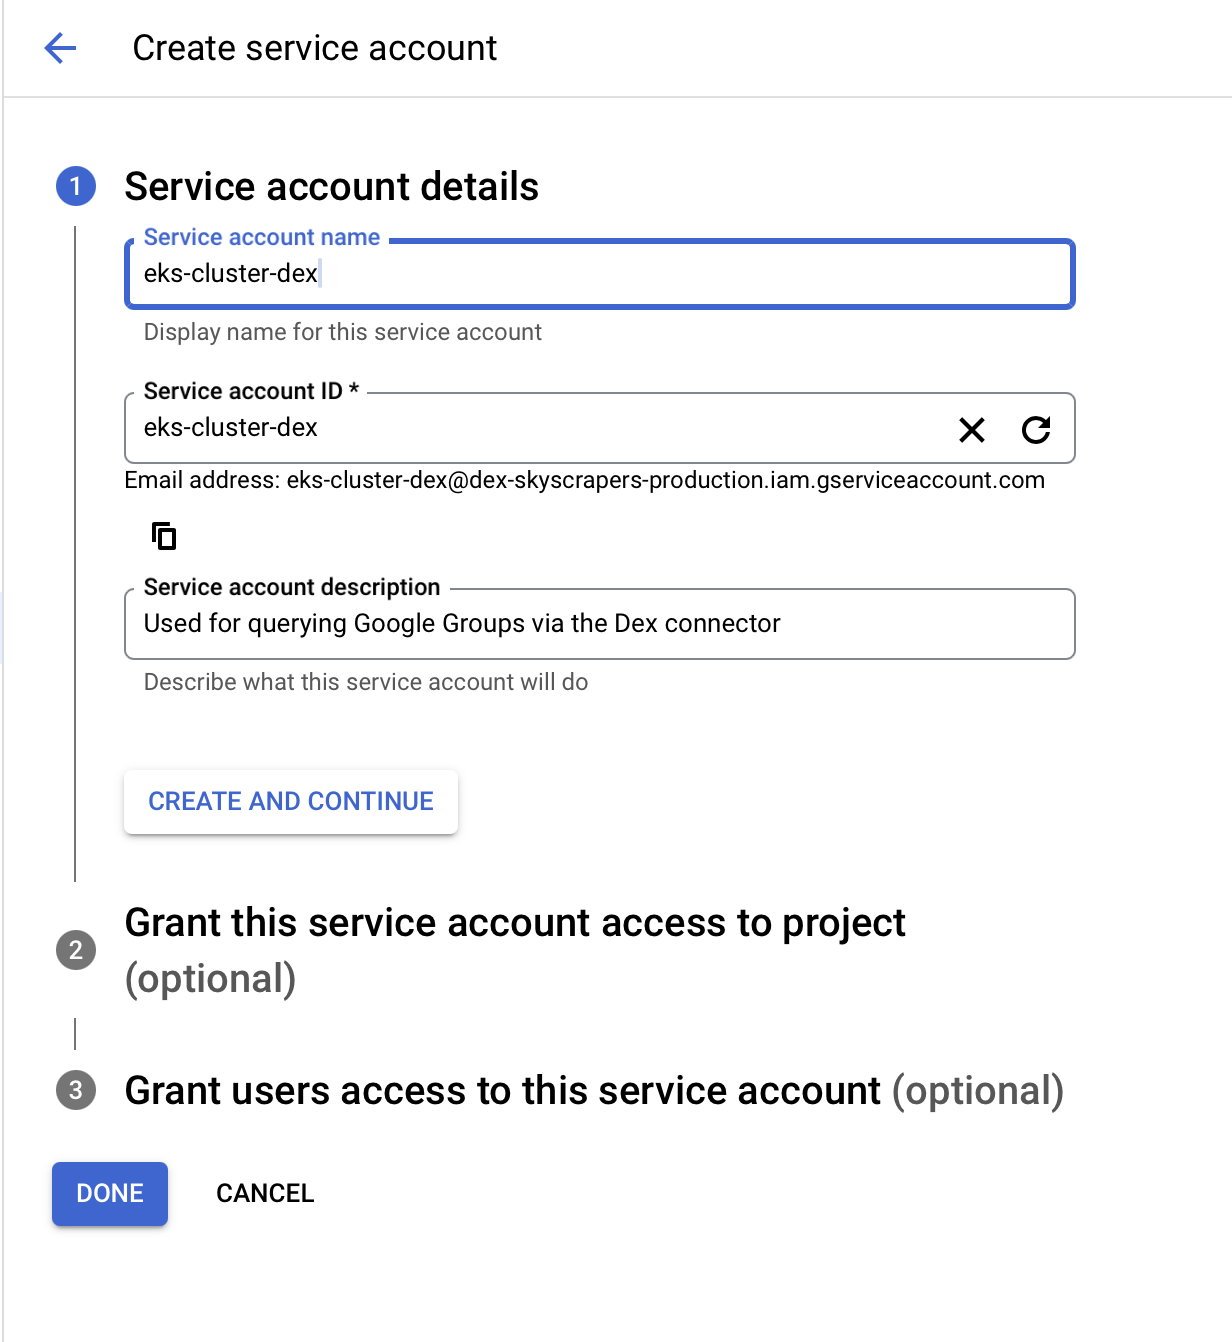Click the back arrow to exit service account creation
The width and height of the screenshot is (1232, 1342).
click(60, 47)
